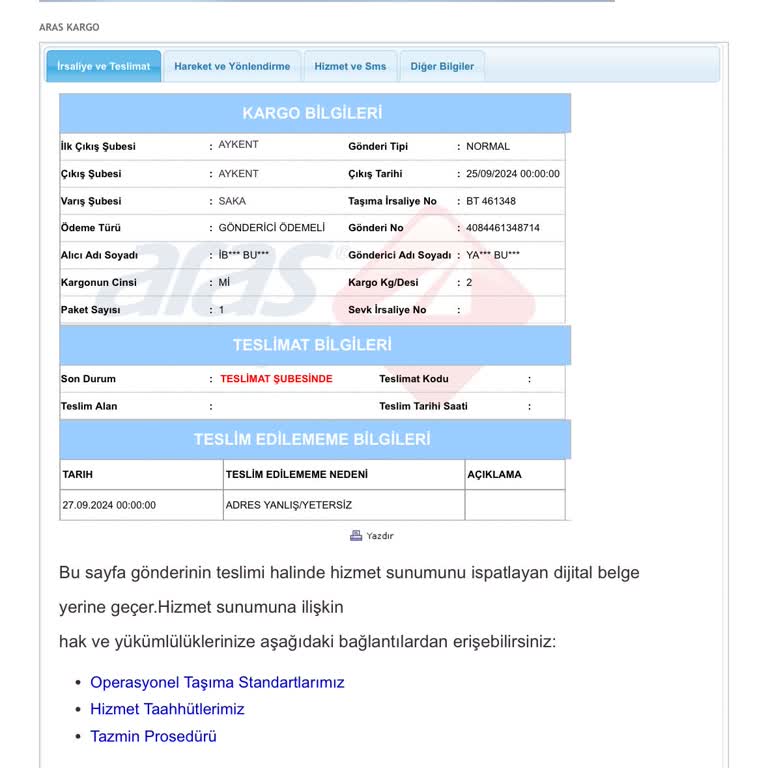Select the Diğer Bilgiler tab
The image size is (768, 768).
tap(442, 66)
